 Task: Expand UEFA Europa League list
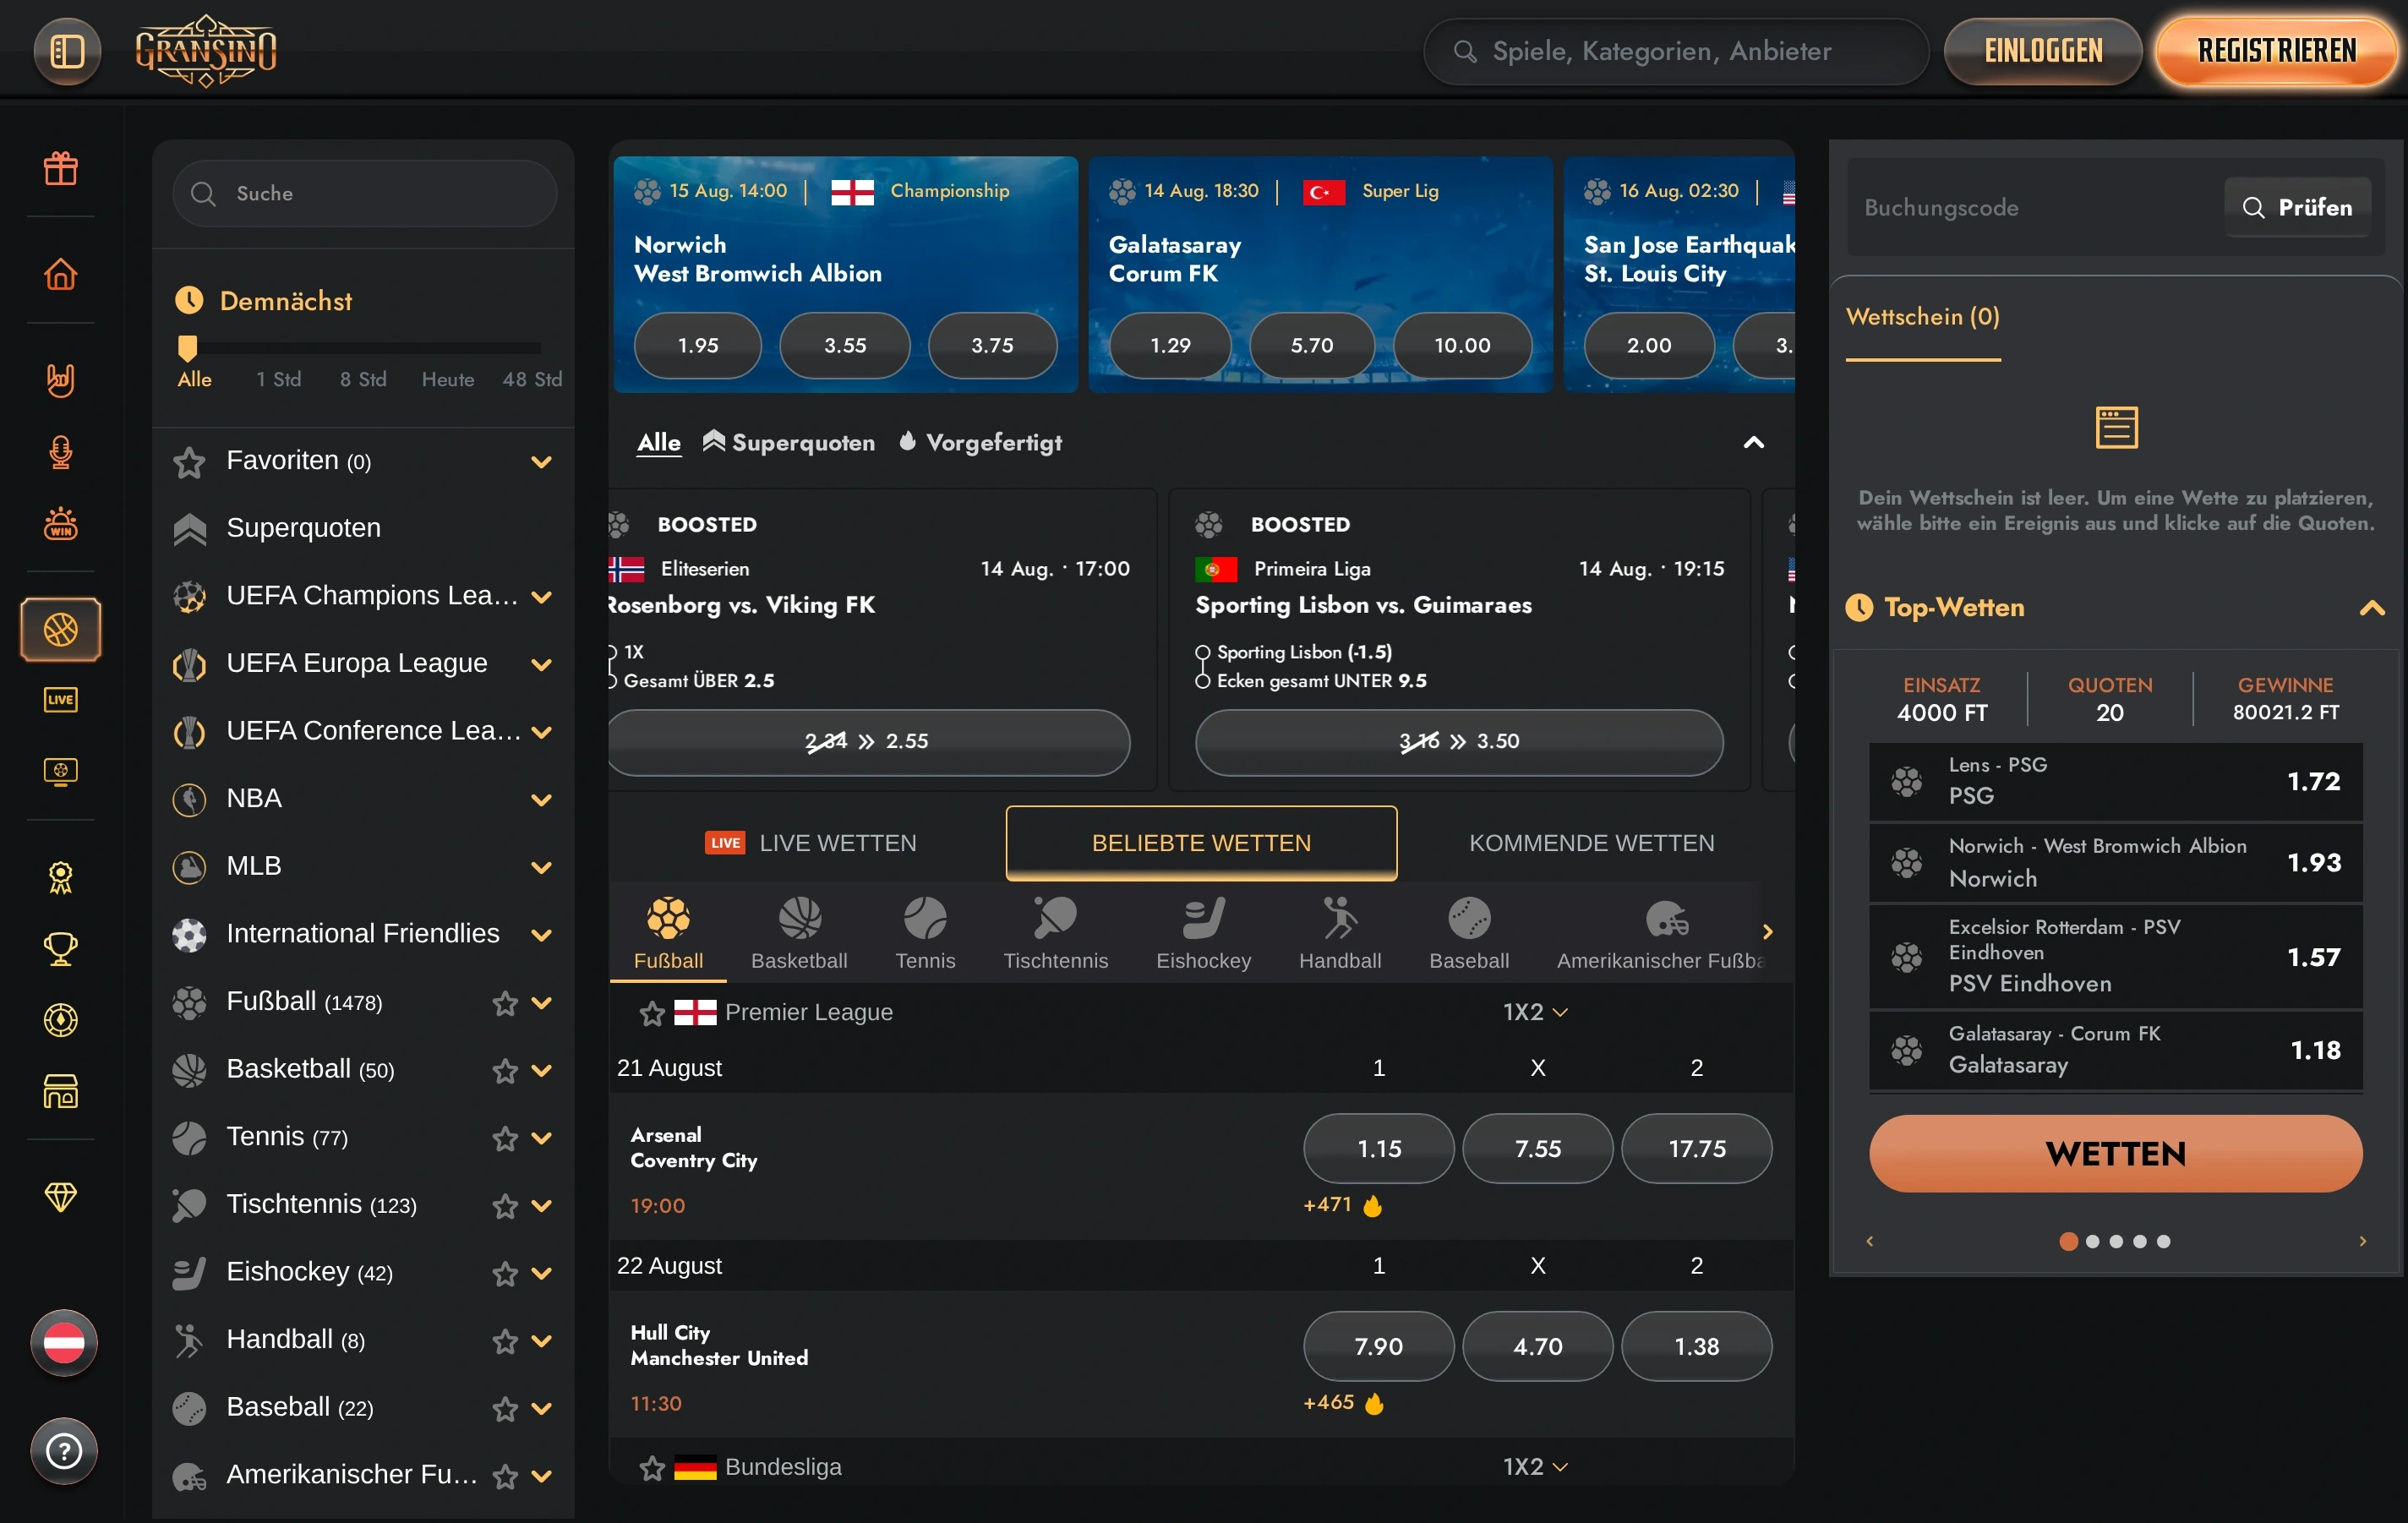(x=541, y=665)
